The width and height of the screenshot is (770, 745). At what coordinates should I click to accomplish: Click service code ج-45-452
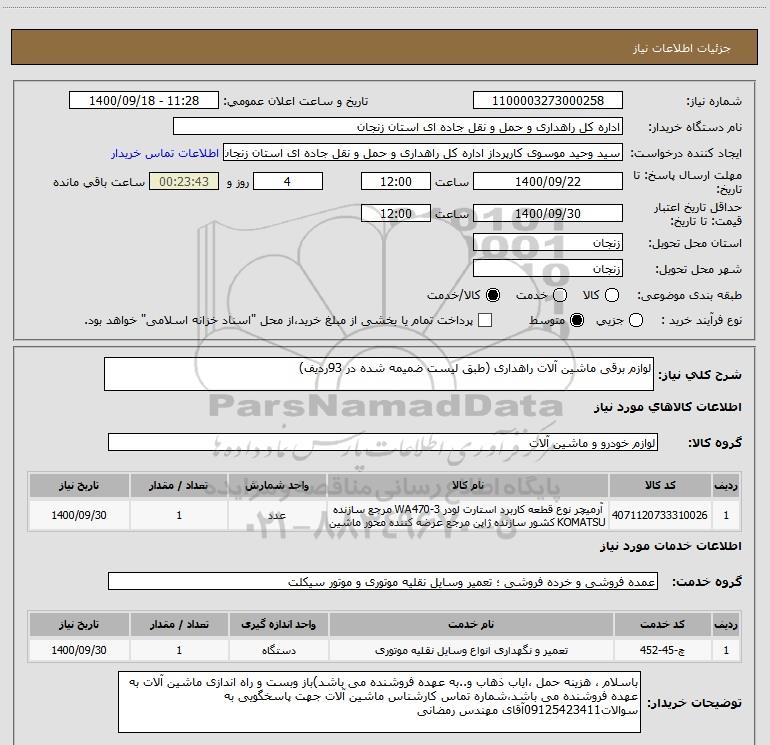pyautogui.click(x=662, y=650)
